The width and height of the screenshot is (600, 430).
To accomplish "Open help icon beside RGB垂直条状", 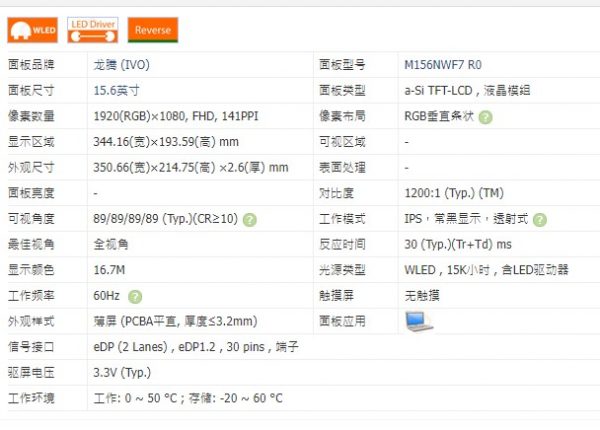I will (485, 116).
